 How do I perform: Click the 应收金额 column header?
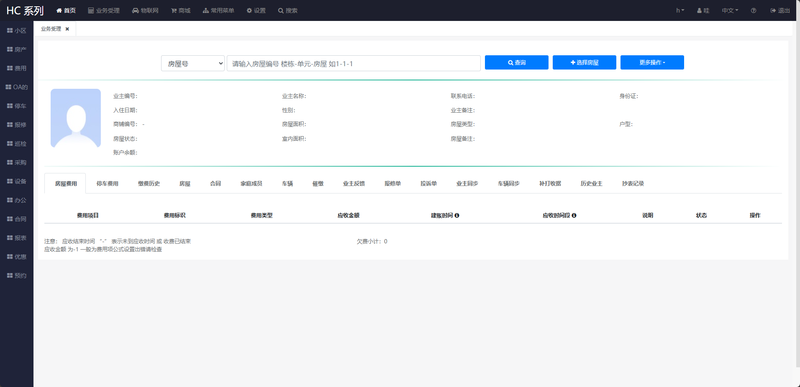348,216
